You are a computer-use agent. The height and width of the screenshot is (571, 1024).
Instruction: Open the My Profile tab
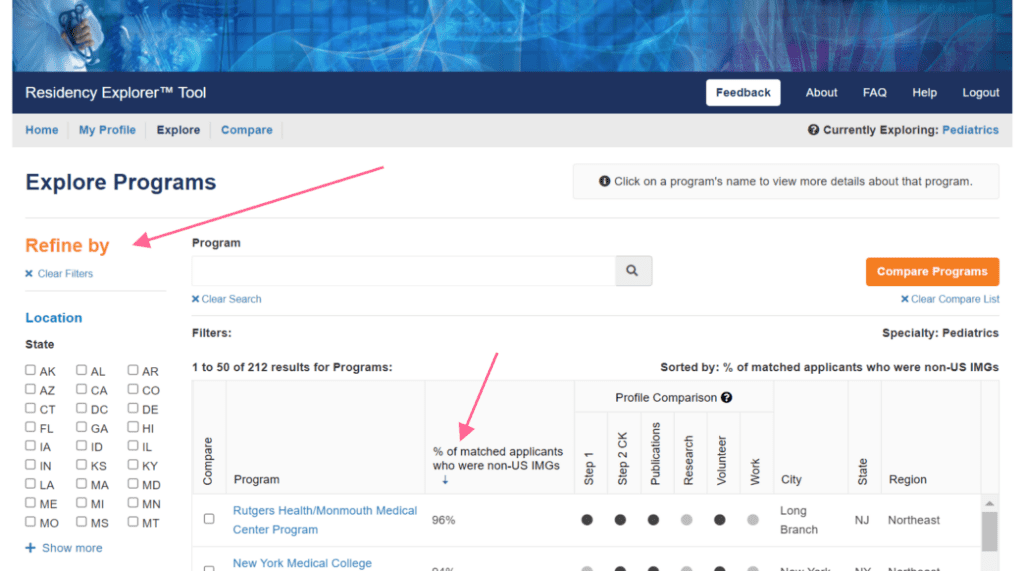coord(107,130)
